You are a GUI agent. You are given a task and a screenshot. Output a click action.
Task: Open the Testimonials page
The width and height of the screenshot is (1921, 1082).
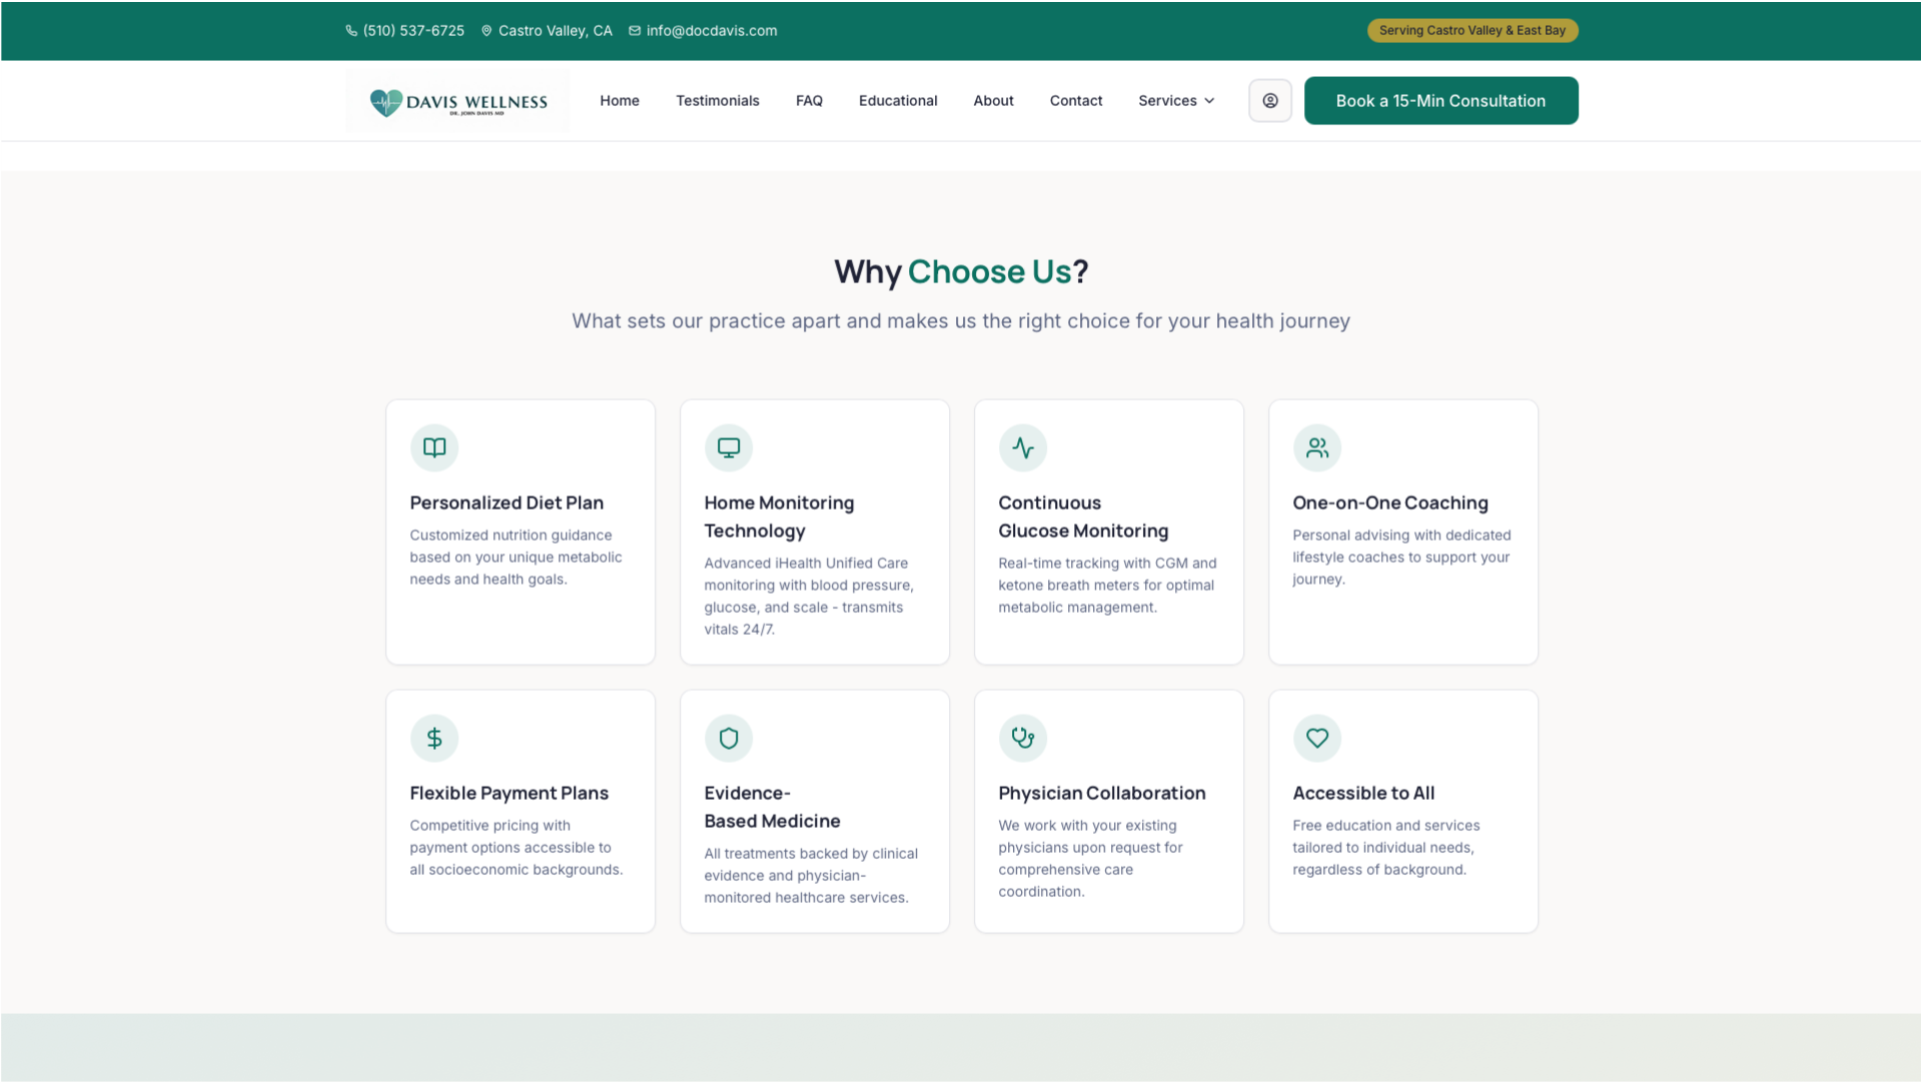[717, 101]
